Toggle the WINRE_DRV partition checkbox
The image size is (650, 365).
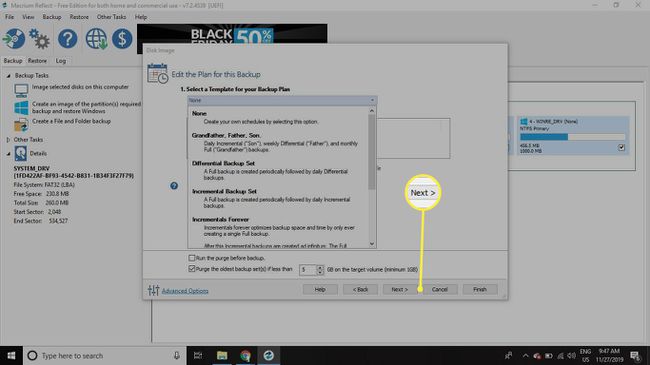pos(621,147)
